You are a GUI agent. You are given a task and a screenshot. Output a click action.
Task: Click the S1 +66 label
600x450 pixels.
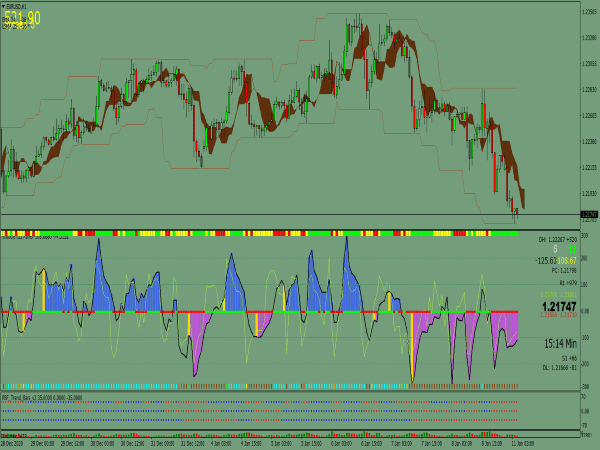coord(569,359)
